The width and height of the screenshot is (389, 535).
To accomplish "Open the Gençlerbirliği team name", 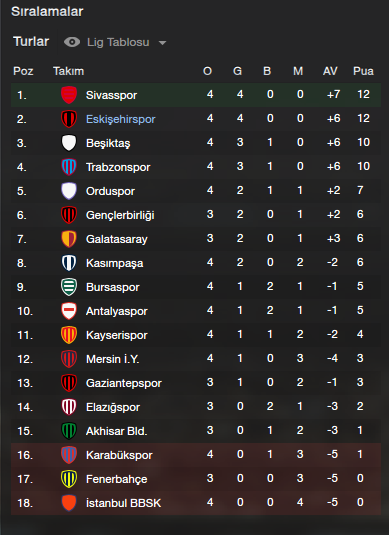I will coord(120,215).
